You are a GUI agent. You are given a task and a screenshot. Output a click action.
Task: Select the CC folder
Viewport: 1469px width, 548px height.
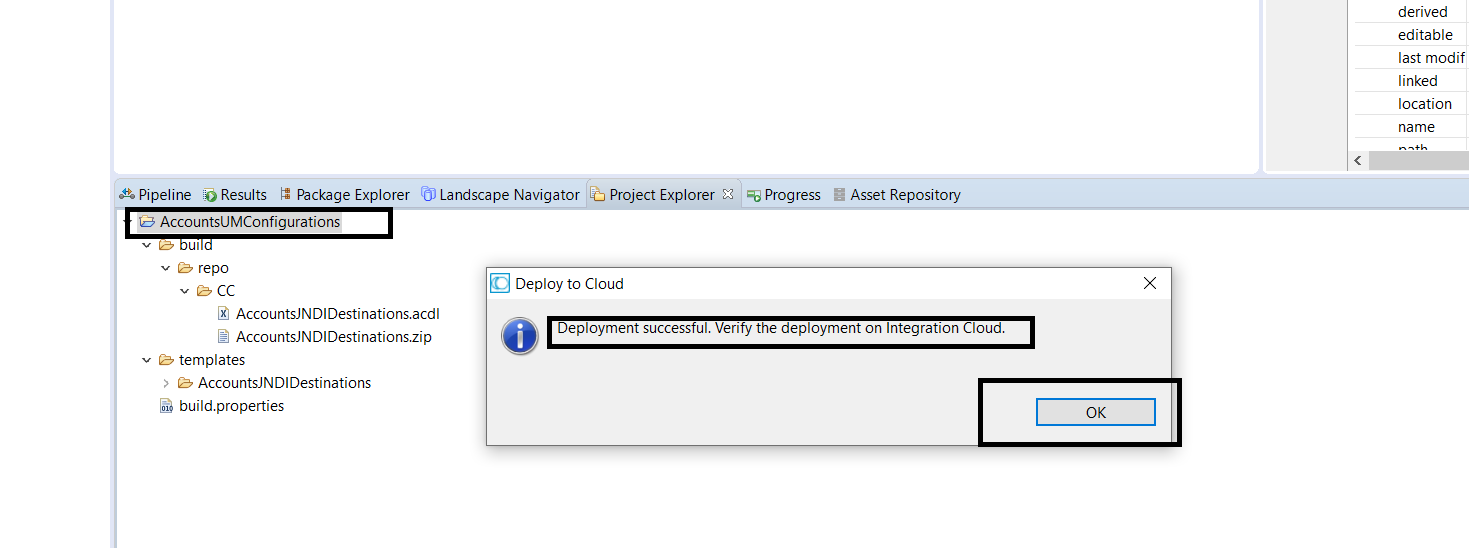226,291
